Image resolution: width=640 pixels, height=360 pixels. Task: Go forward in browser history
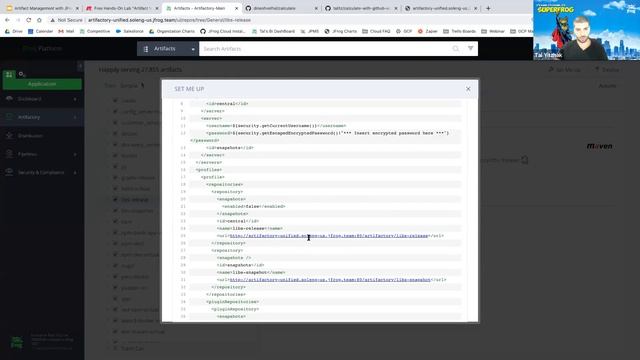[x=18, y=20]
